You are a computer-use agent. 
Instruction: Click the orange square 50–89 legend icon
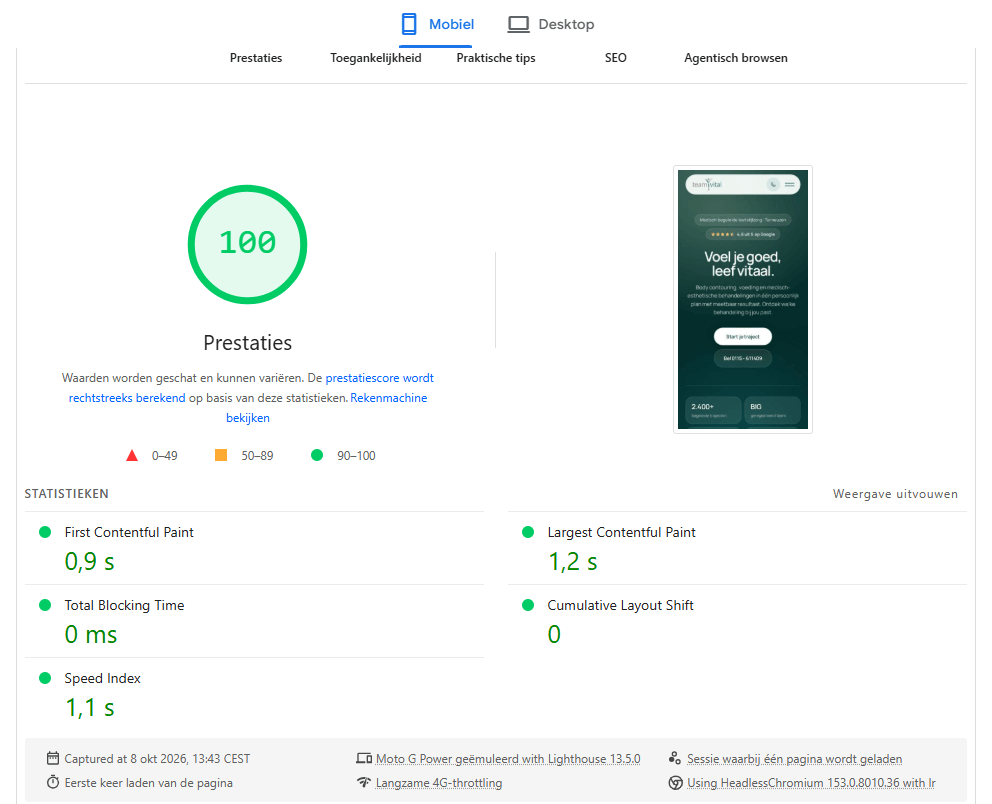221,455
